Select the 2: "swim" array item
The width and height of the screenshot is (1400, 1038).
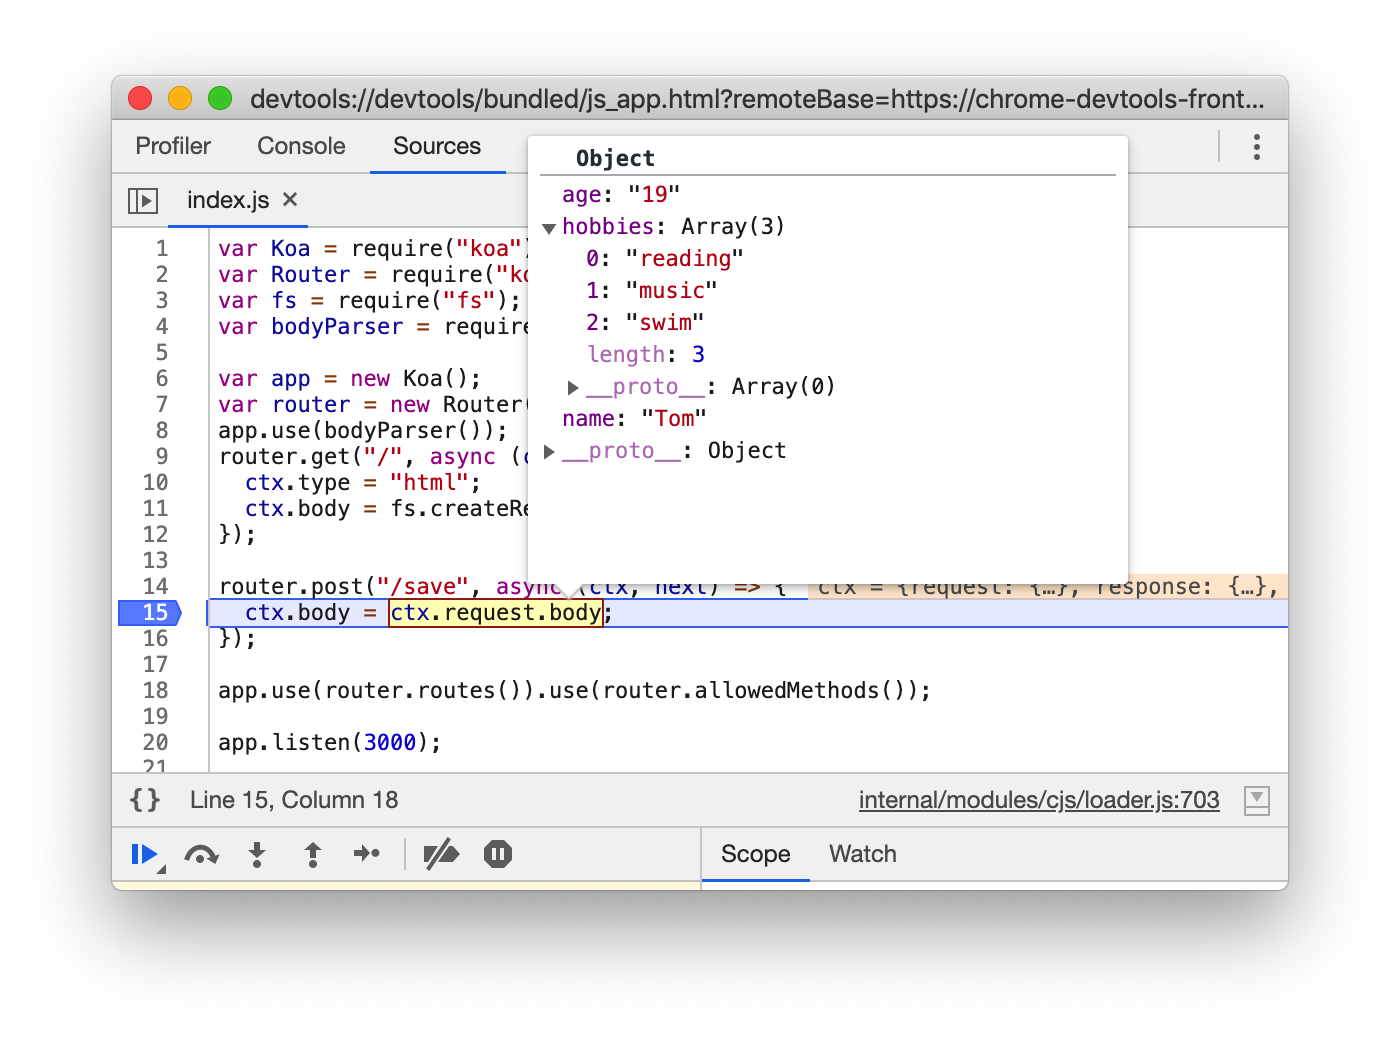click(645, 322)
